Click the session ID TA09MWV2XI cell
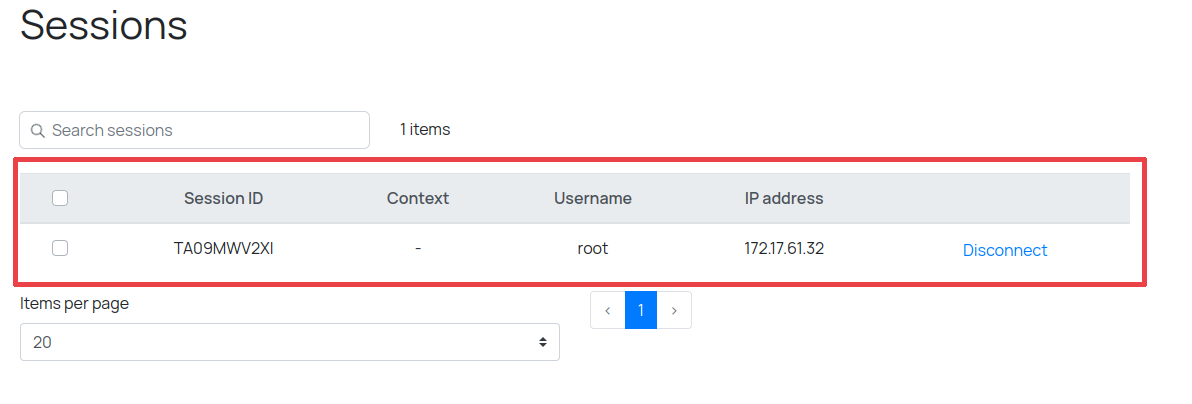The width and height of the screenshot is (1192, 404). coord(223,249)
